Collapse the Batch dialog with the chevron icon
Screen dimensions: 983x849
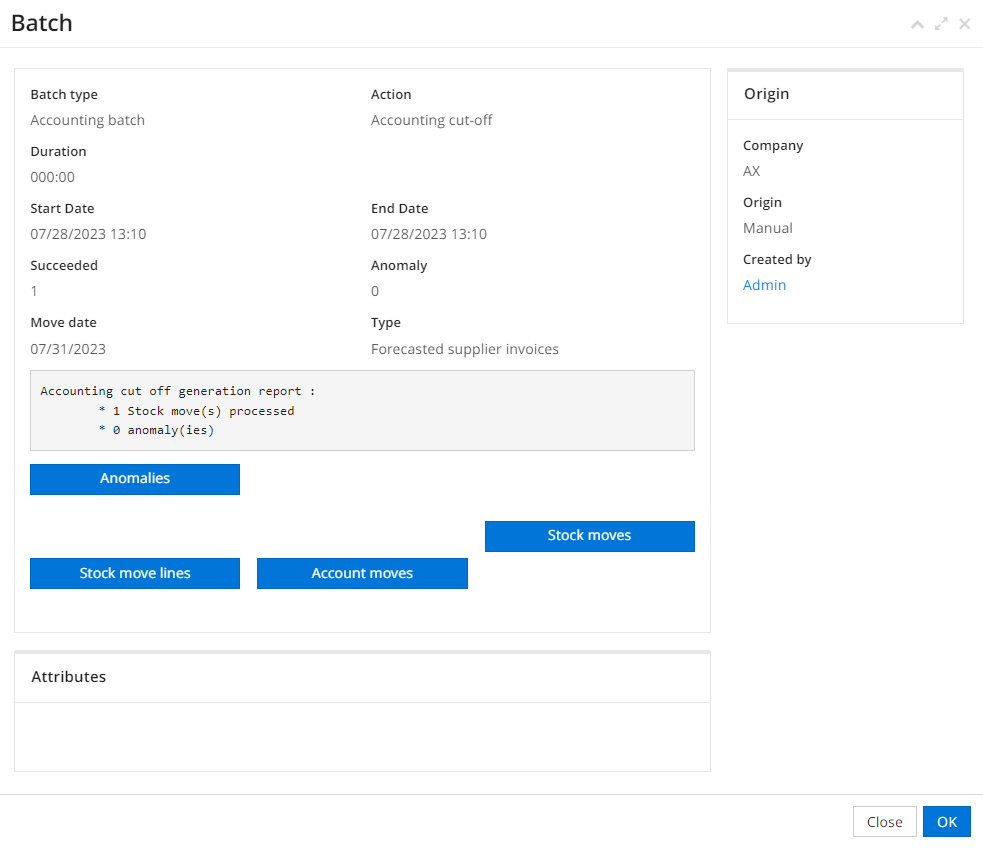click(917, 24)
